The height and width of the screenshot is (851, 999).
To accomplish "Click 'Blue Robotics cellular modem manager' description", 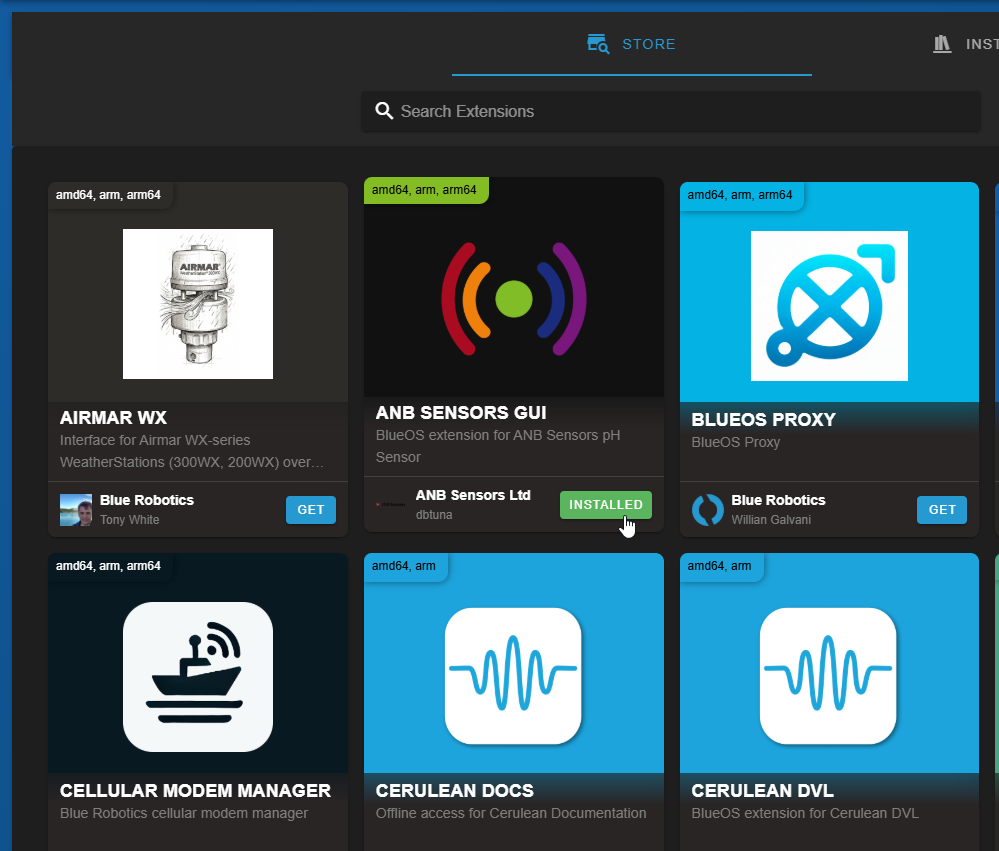I will (184, 813).
